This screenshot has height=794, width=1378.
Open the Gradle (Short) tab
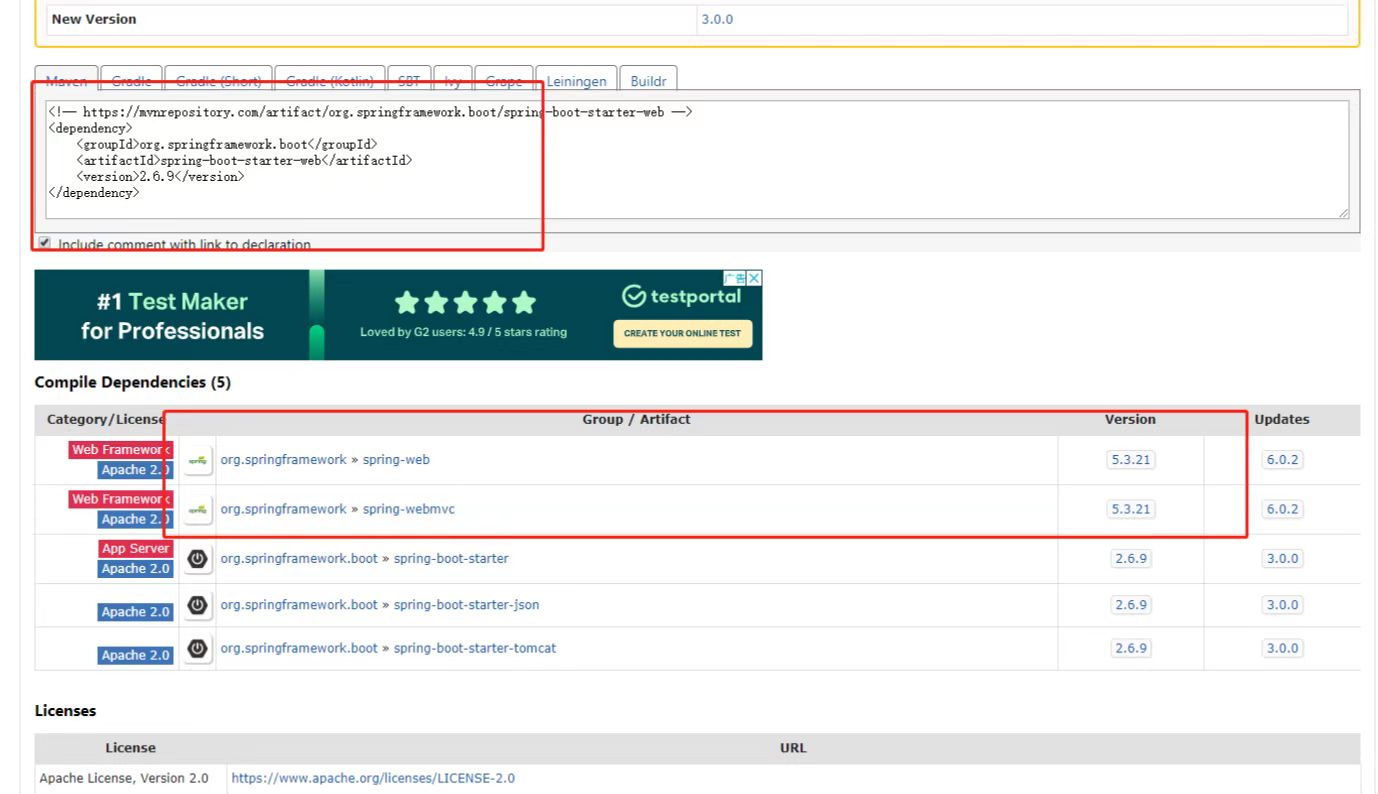(x=218, y=81)
